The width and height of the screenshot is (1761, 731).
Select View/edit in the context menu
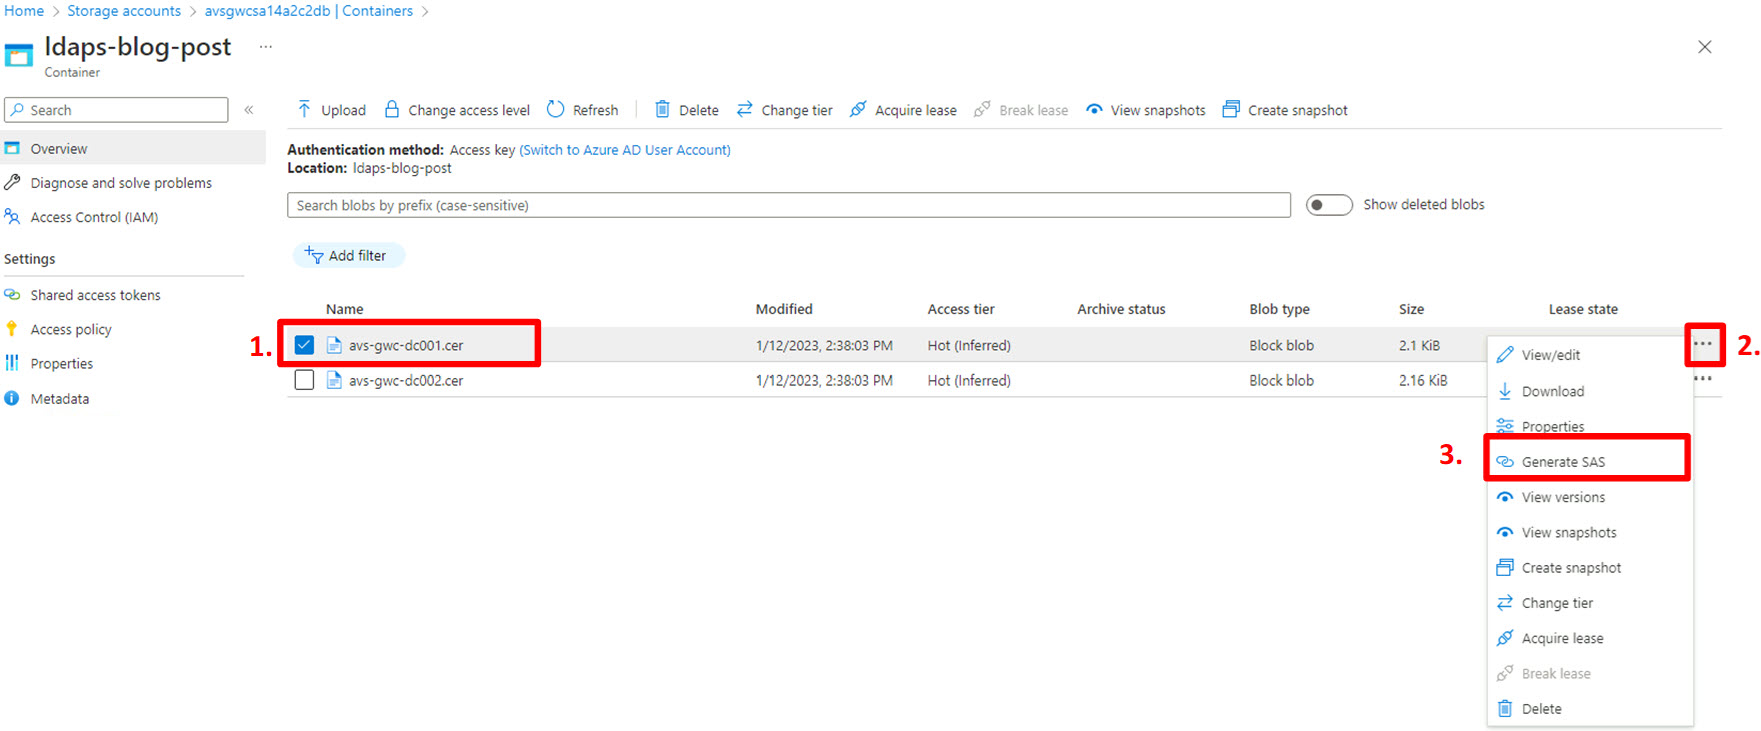(x=1589, y=355)
